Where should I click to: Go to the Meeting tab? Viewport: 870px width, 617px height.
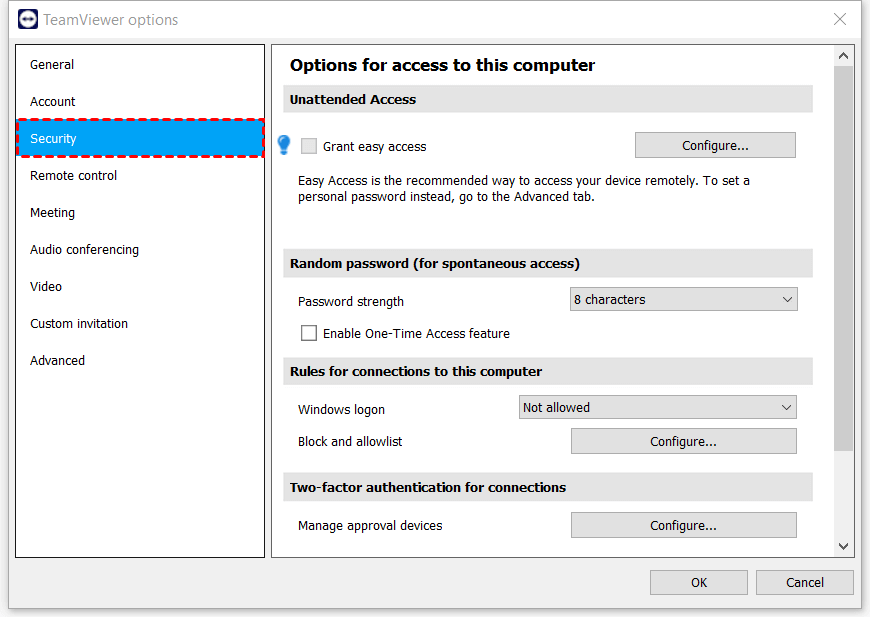pyautogui.click(x=53, y=213)
